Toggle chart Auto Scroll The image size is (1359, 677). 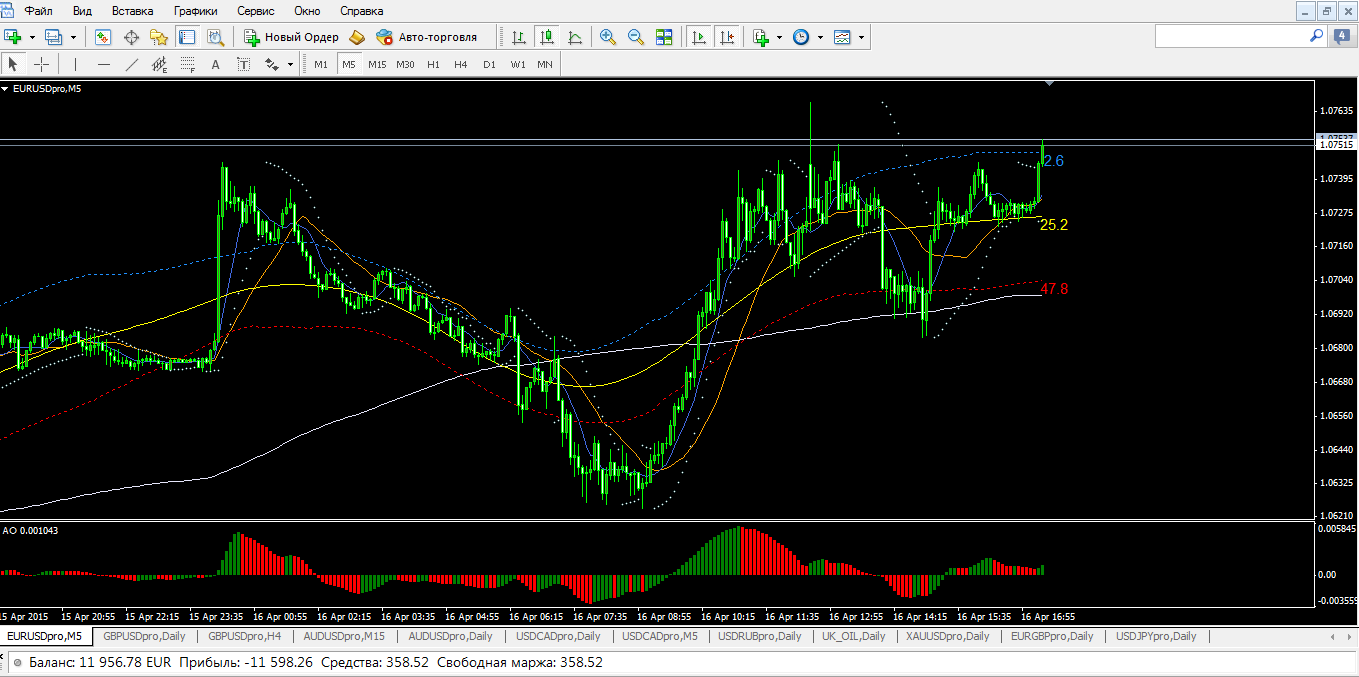[x=699, y=37]
